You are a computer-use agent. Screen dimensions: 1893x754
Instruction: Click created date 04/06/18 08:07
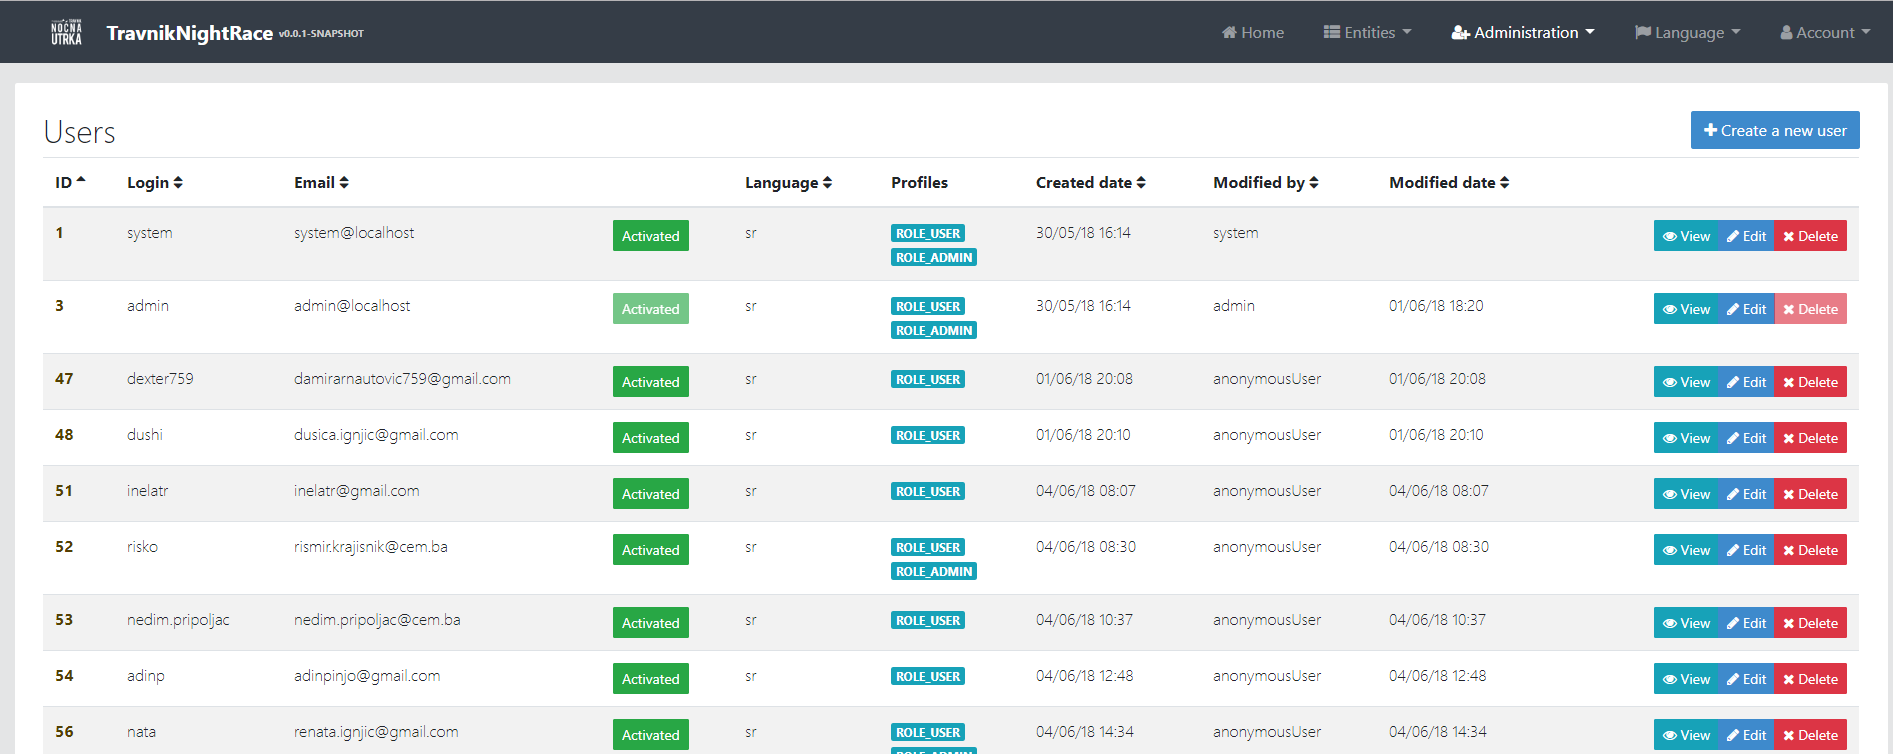(1086, 491)
